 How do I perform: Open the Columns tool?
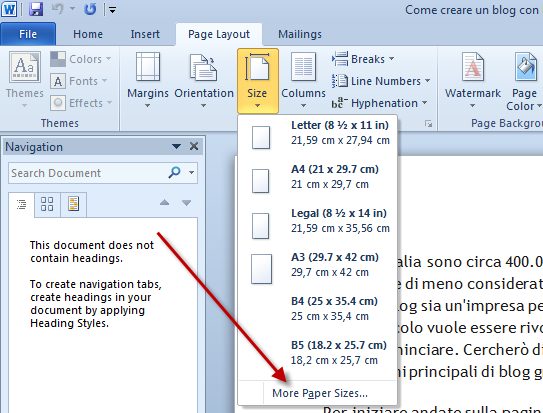[303, 80]
